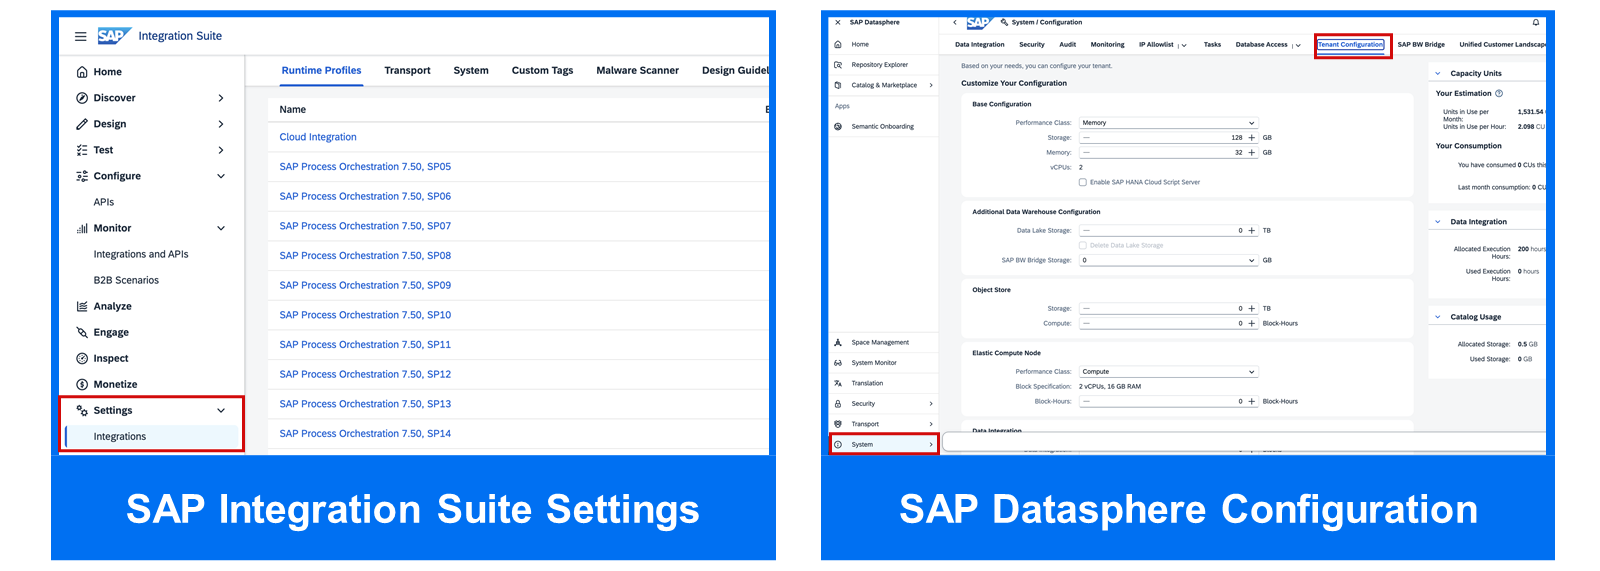Open the Malware Scanner tab
This screenshot has width=1600, height=571.
tap(637, 70)
